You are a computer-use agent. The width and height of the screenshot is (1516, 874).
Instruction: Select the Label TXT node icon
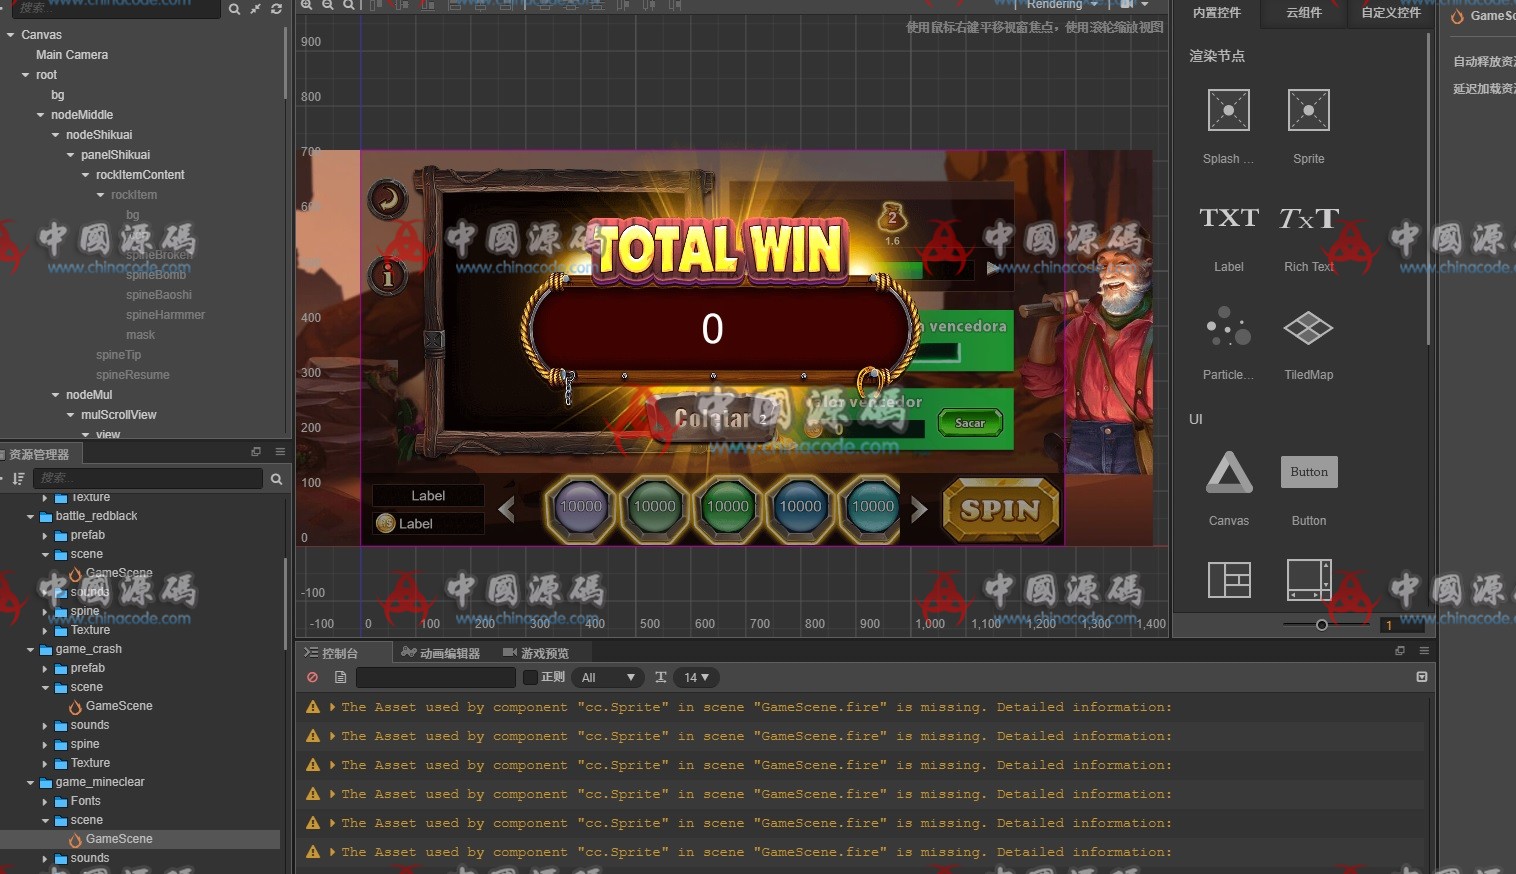[1228, 219]
